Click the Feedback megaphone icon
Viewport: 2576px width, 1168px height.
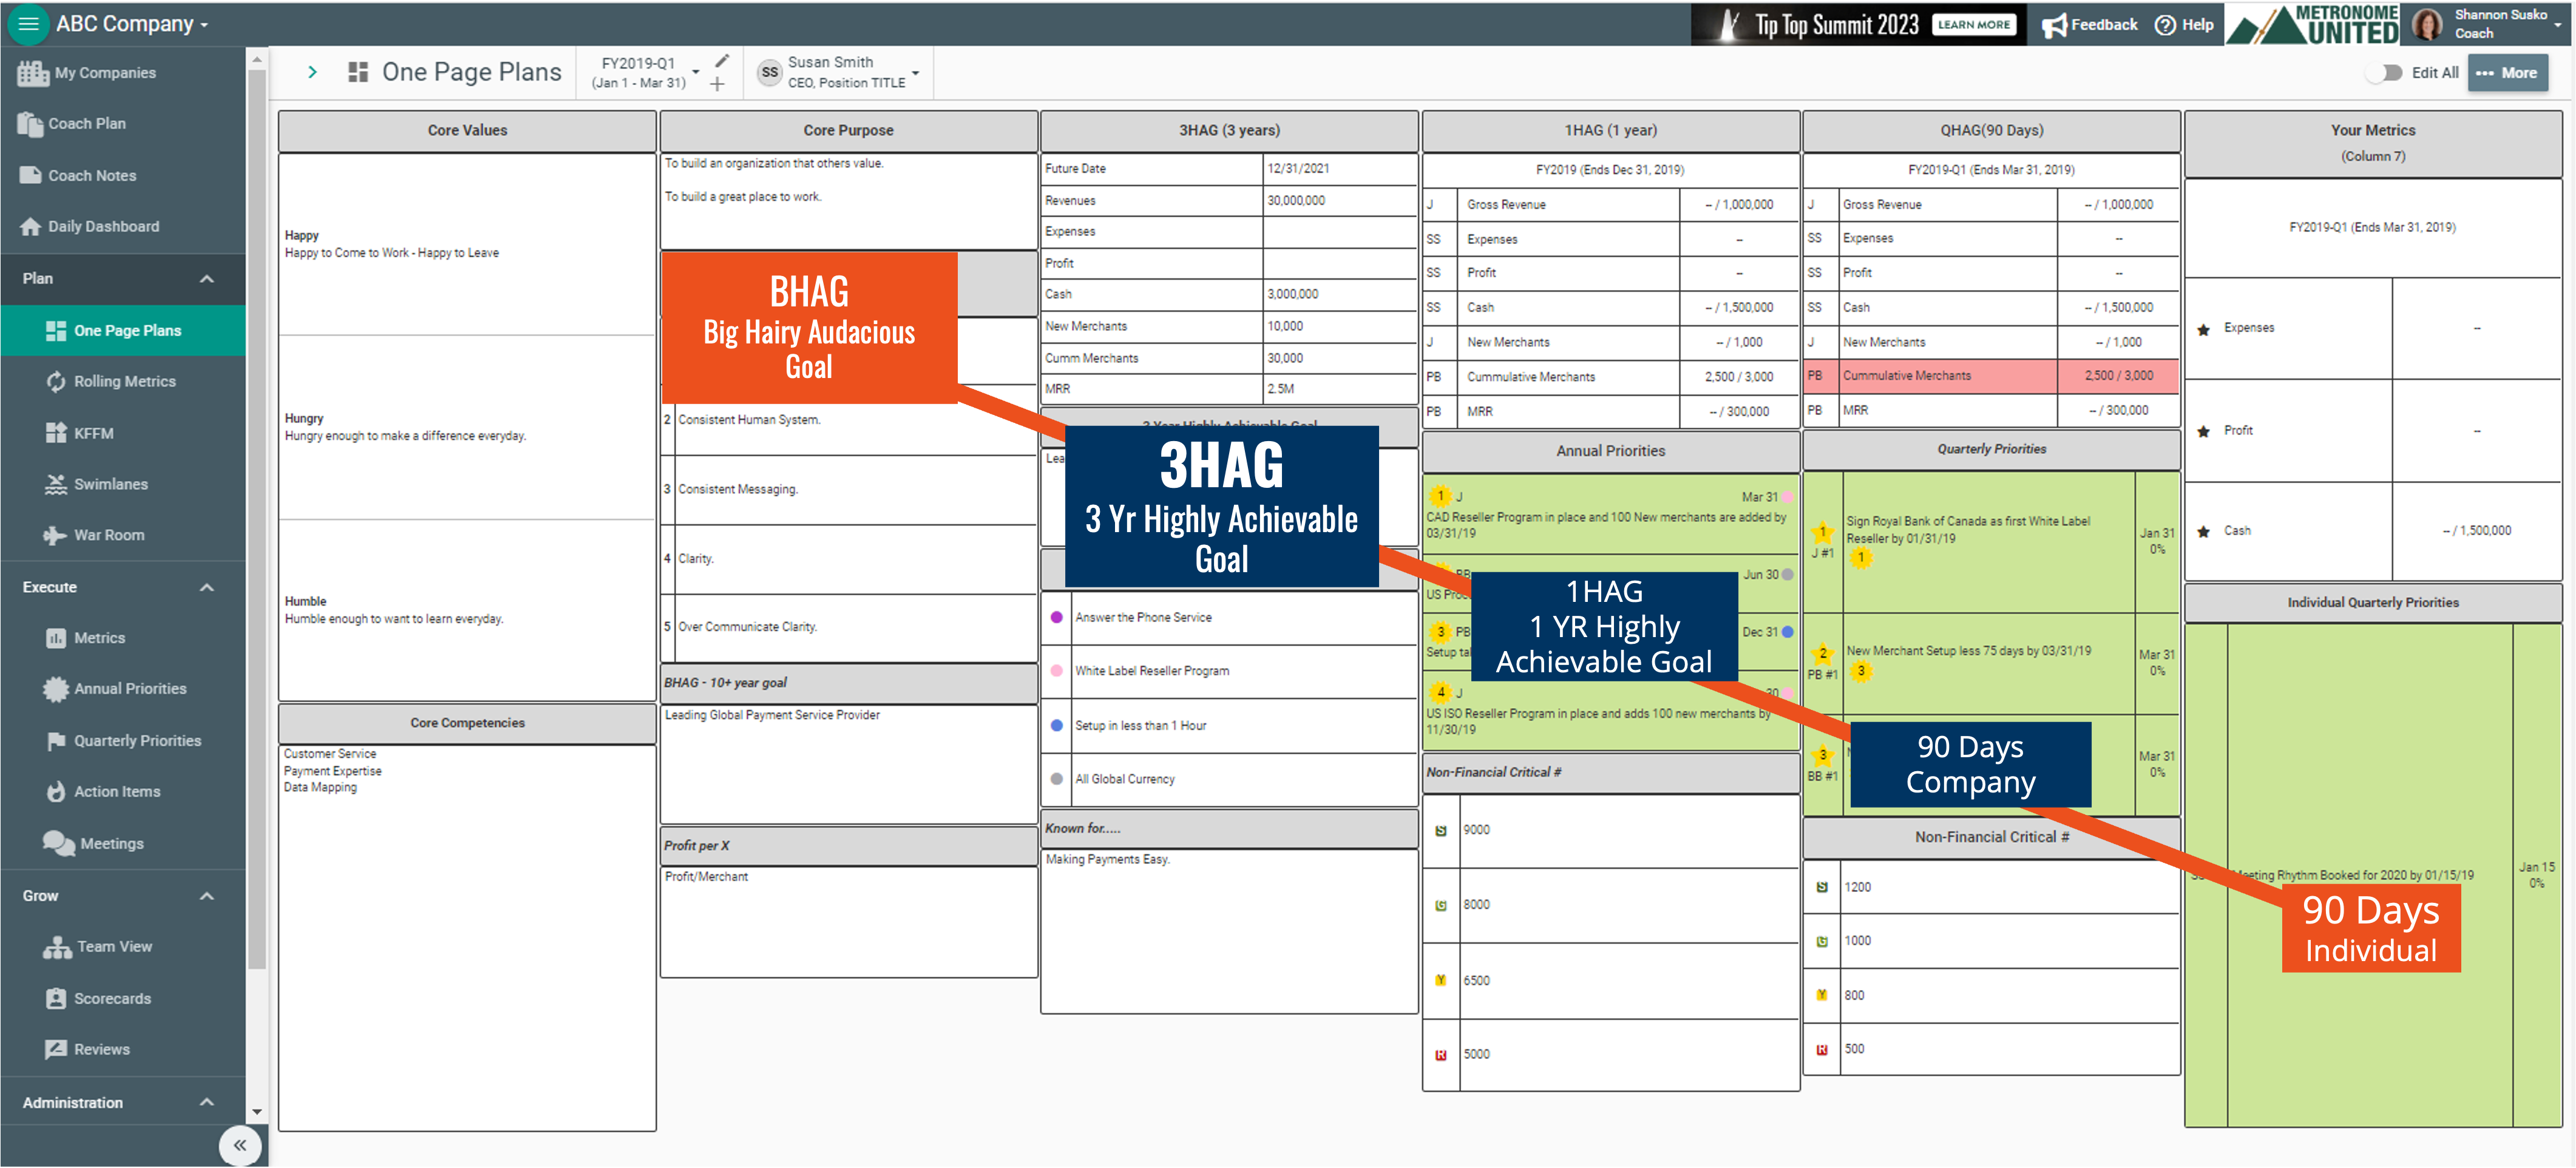coord(2054,25)
